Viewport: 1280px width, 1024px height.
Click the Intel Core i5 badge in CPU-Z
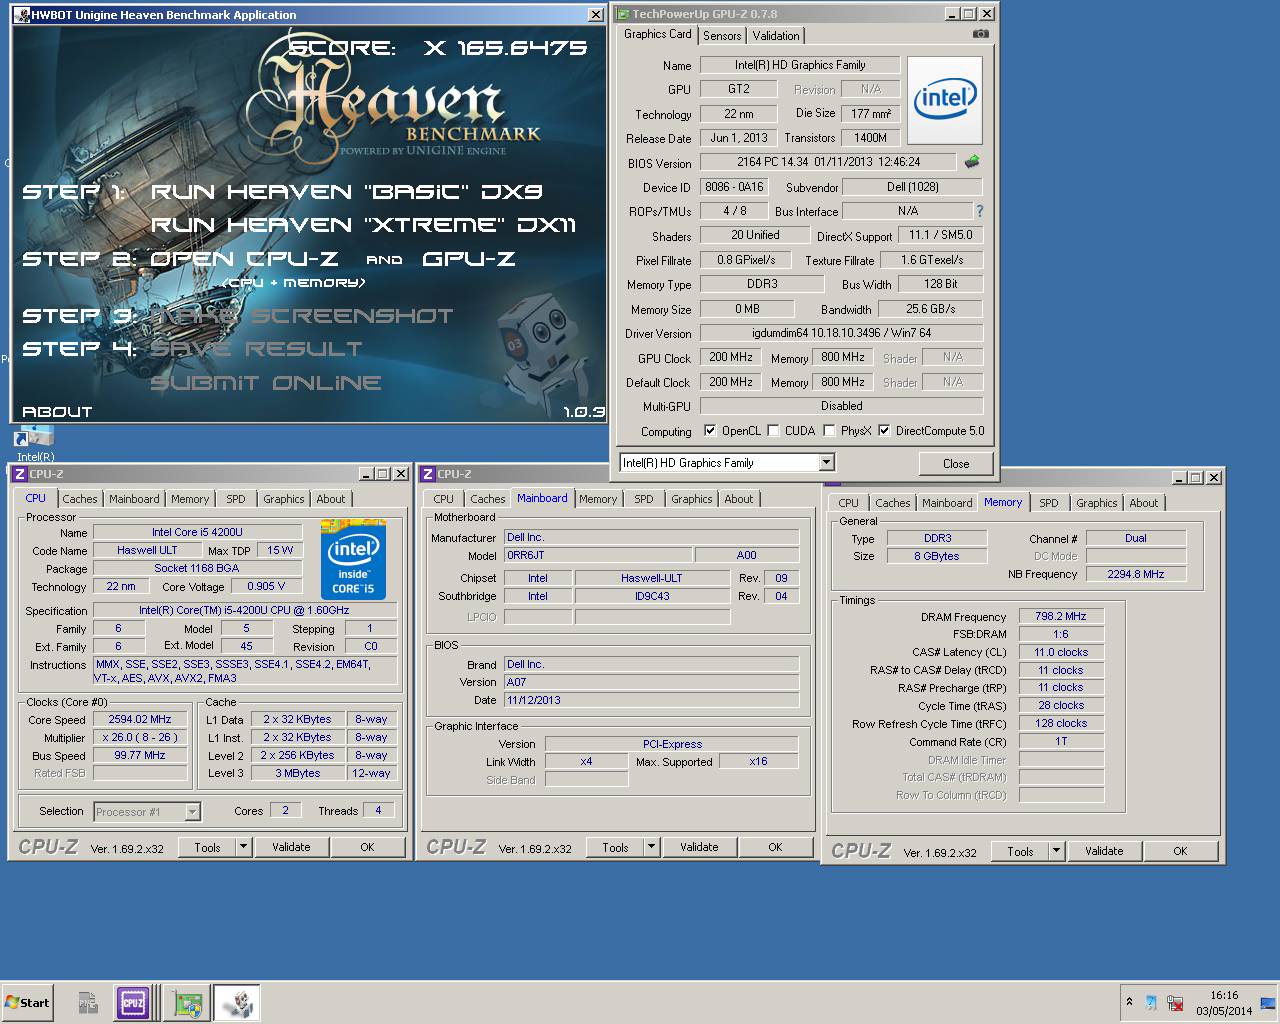[353, 559]
